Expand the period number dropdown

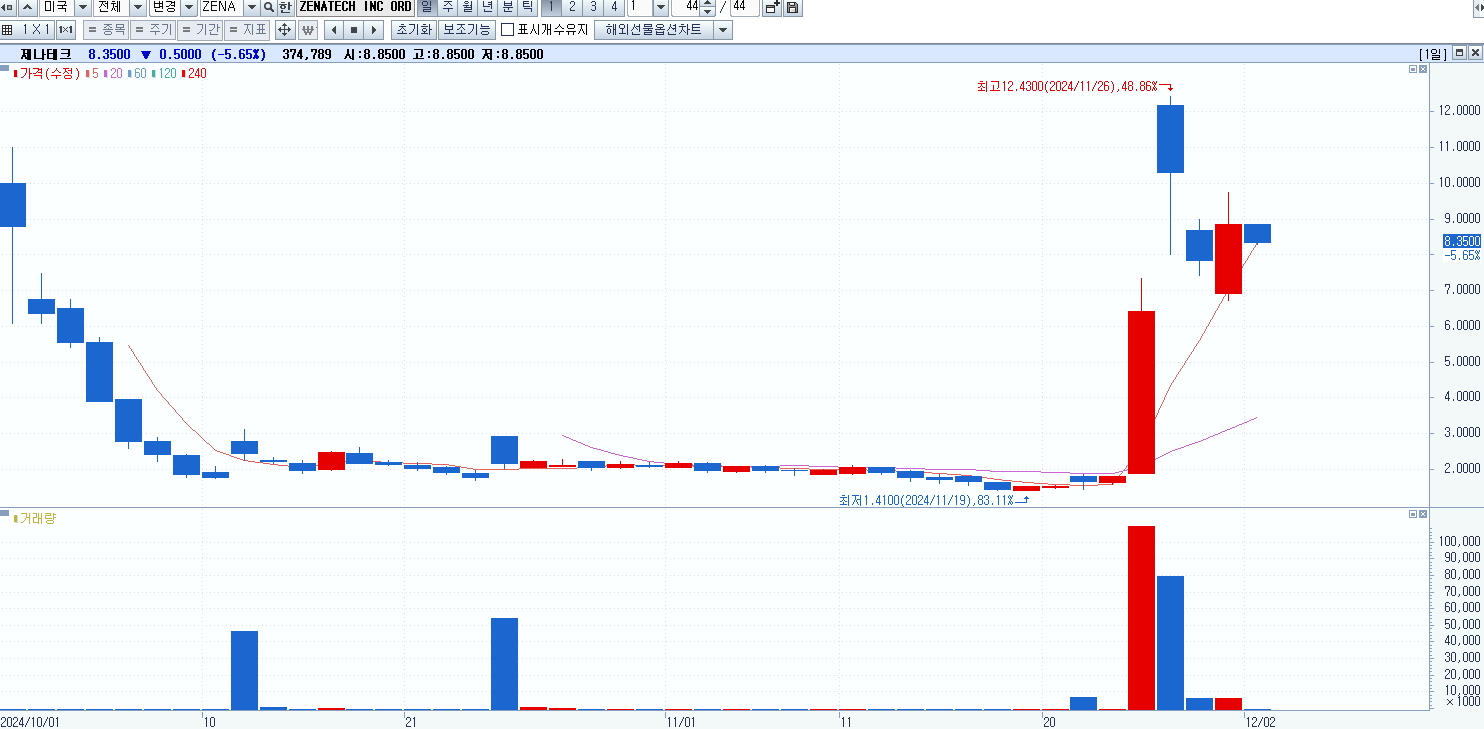tap(660, 7)
